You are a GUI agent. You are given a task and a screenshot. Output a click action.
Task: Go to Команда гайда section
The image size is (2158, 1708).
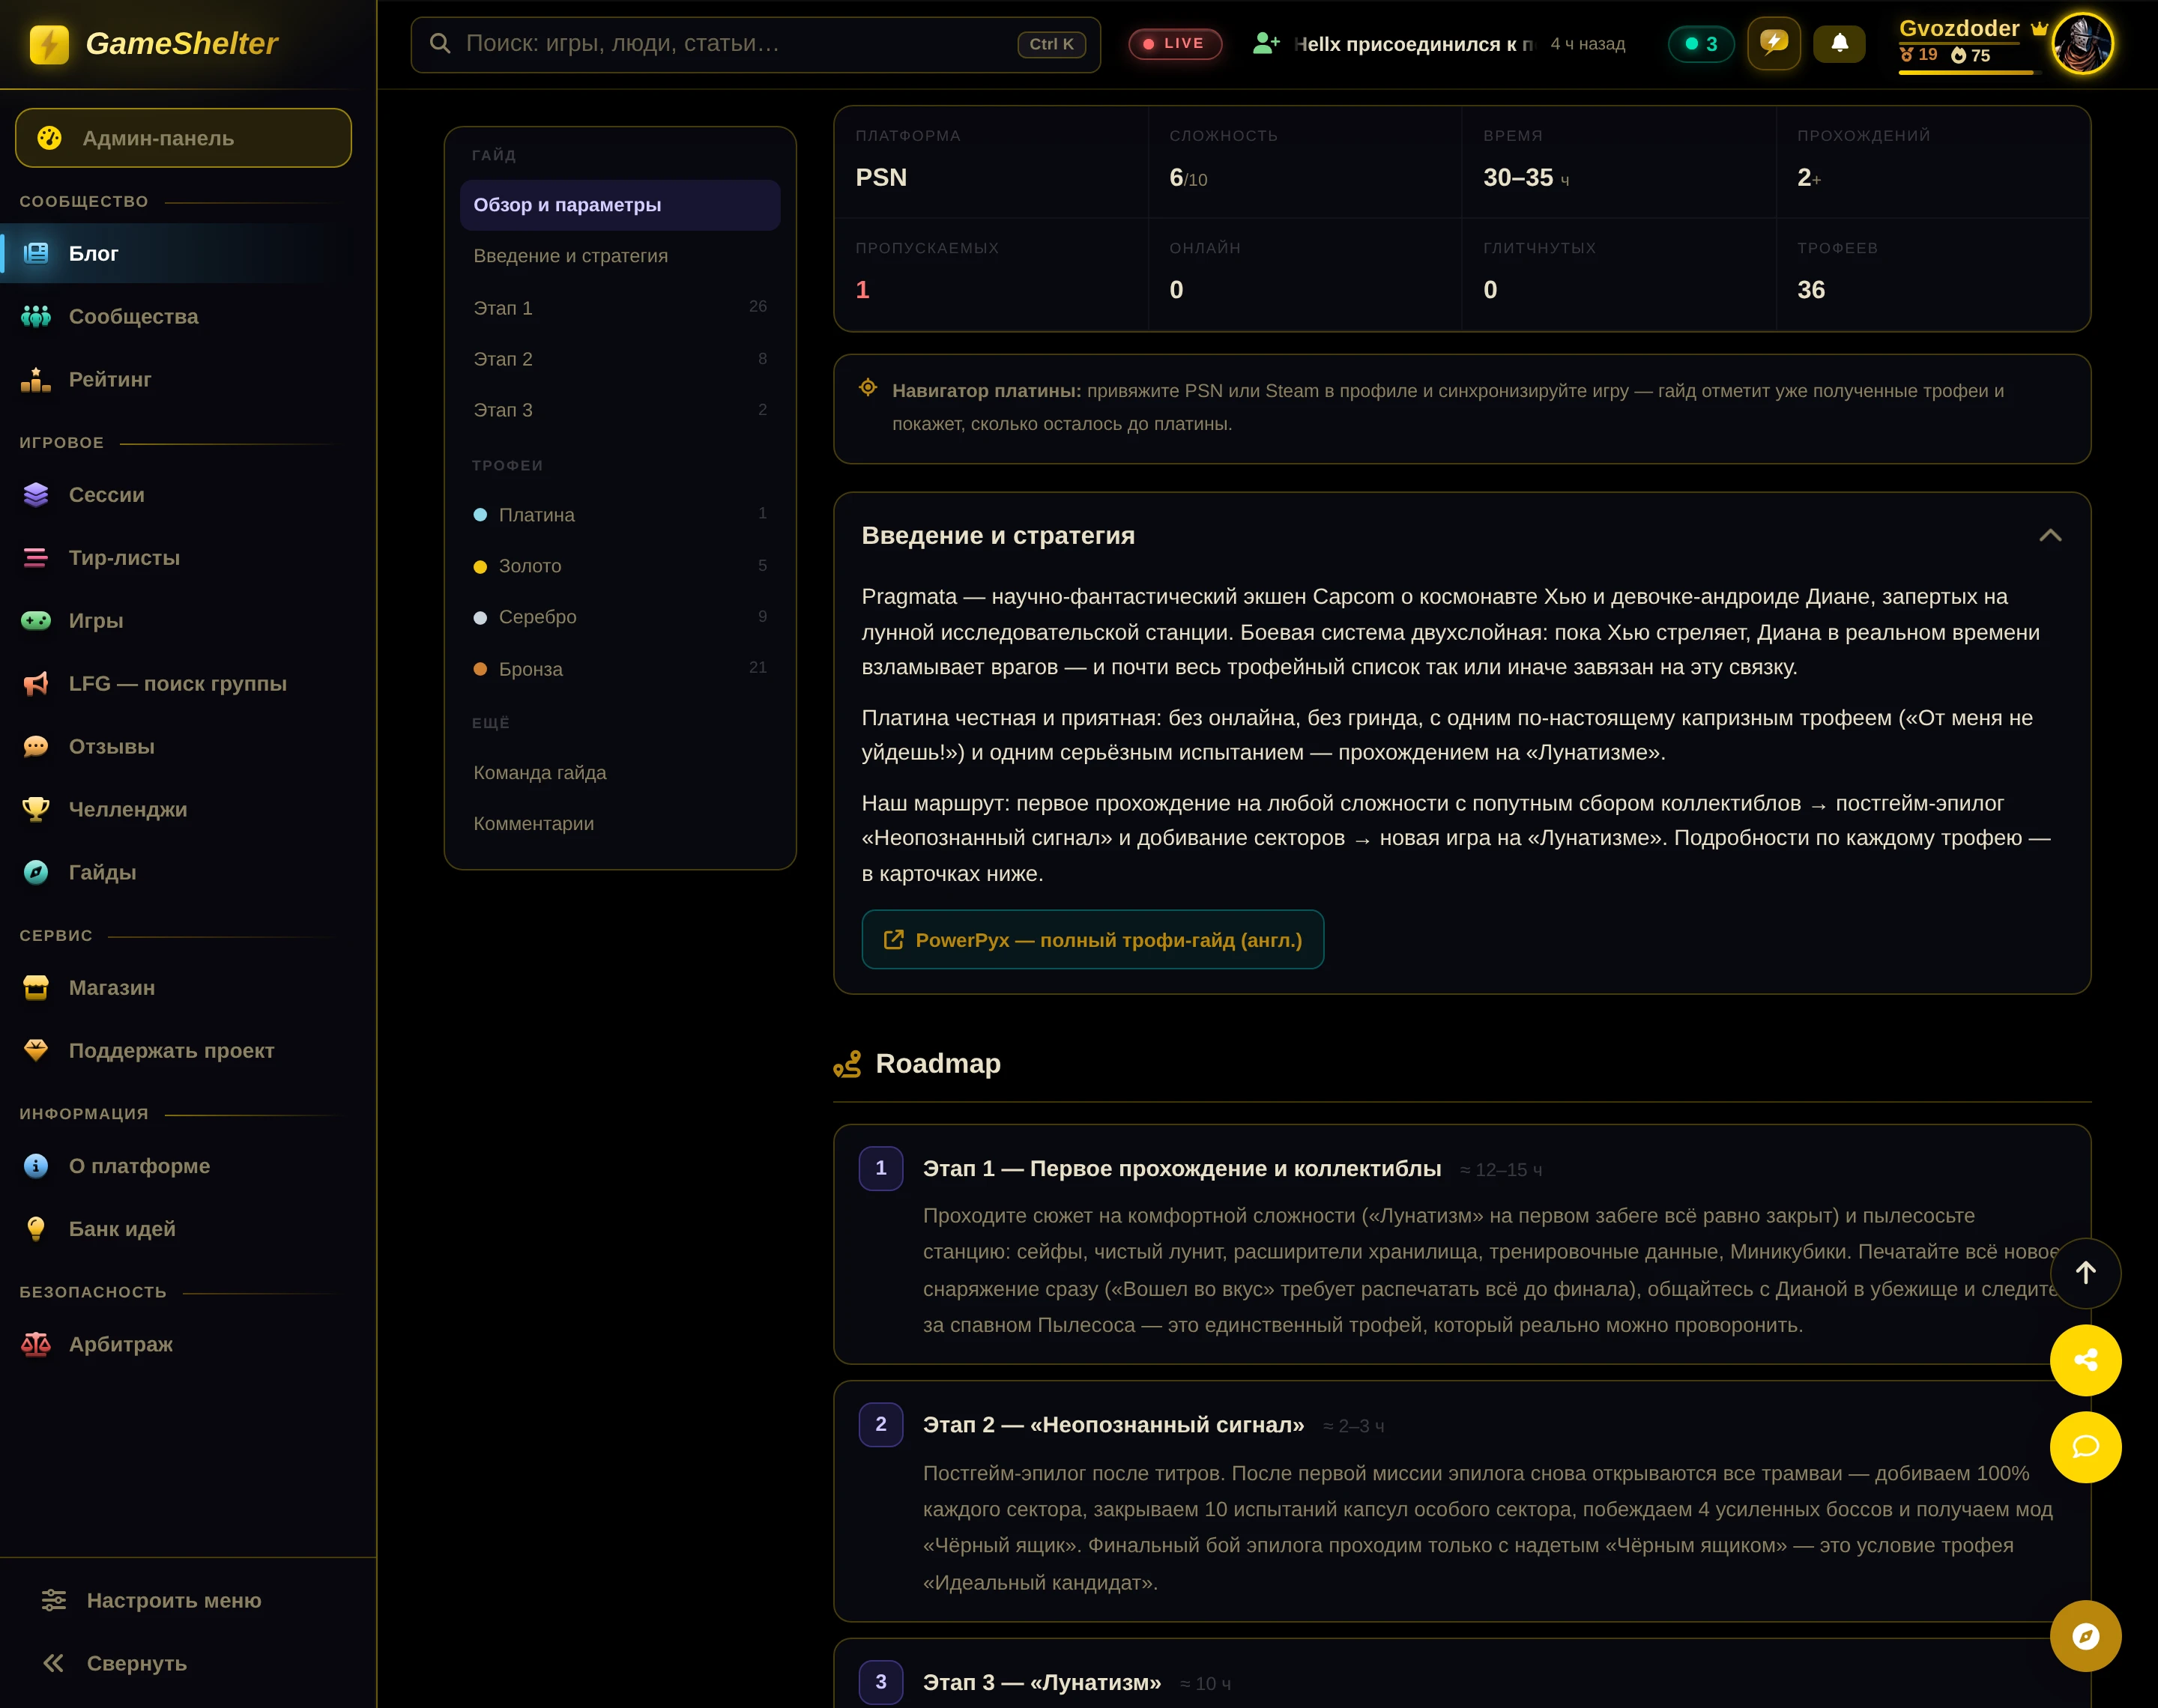click(620, 772)
